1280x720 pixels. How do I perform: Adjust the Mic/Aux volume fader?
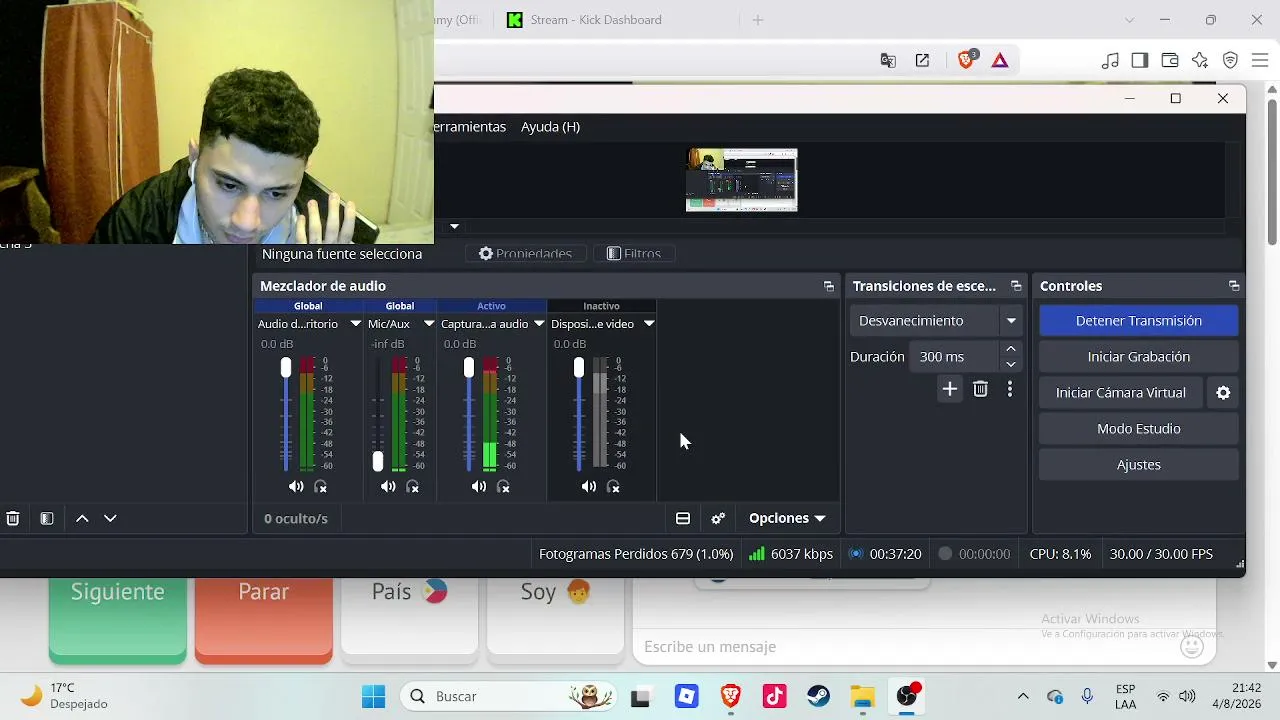click(x=378, y=461)
